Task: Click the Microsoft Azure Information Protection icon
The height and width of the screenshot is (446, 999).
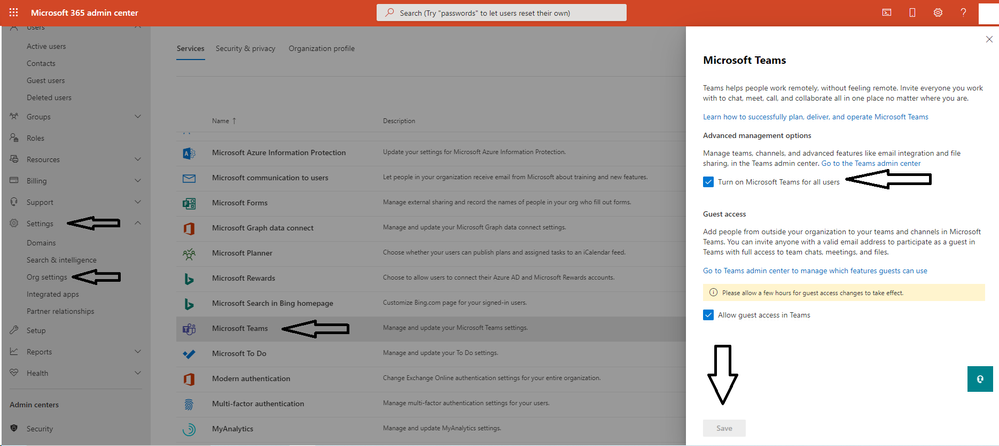Action: [189, 153]
